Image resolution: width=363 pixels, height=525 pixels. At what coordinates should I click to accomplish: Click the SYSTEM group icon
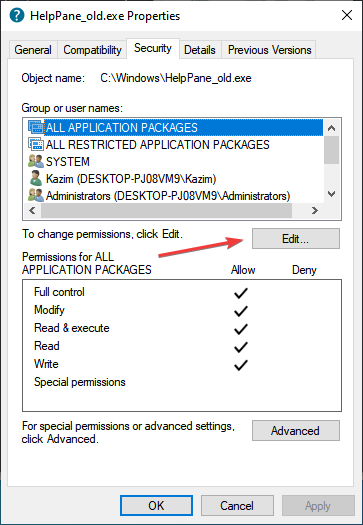(x=36, y=162)
